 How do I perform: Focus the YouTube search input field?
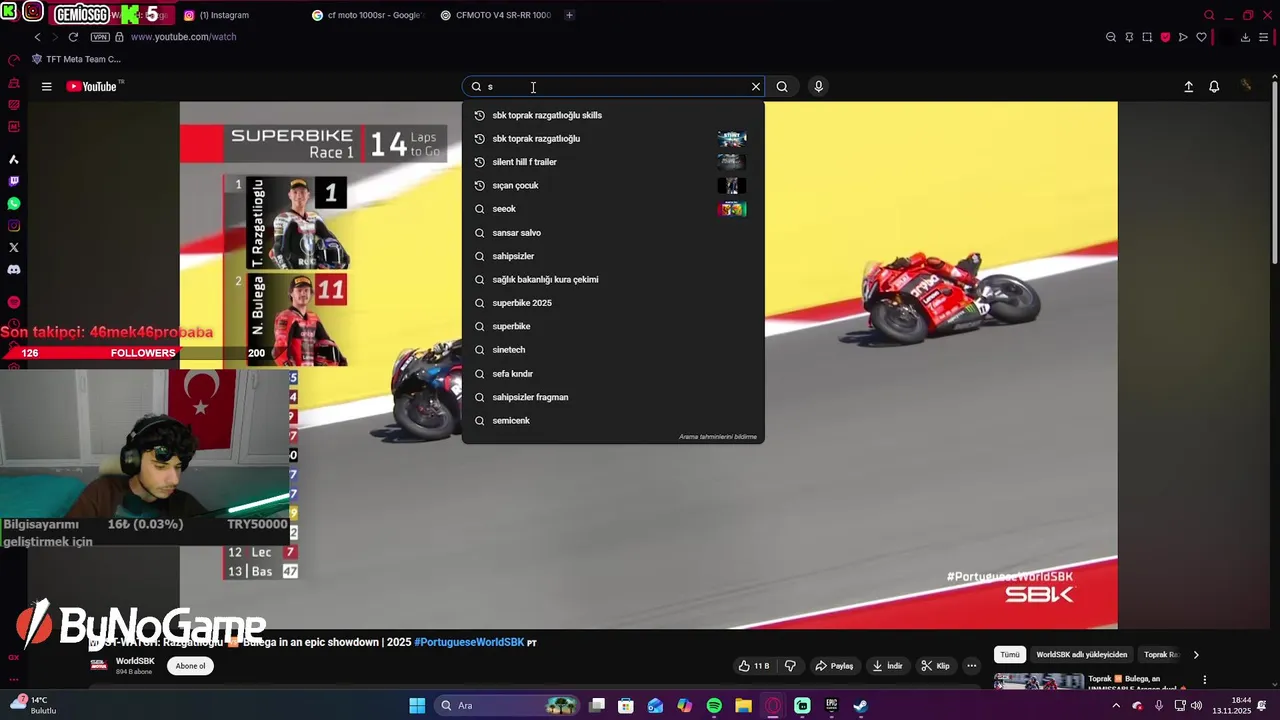pos(615,87)
